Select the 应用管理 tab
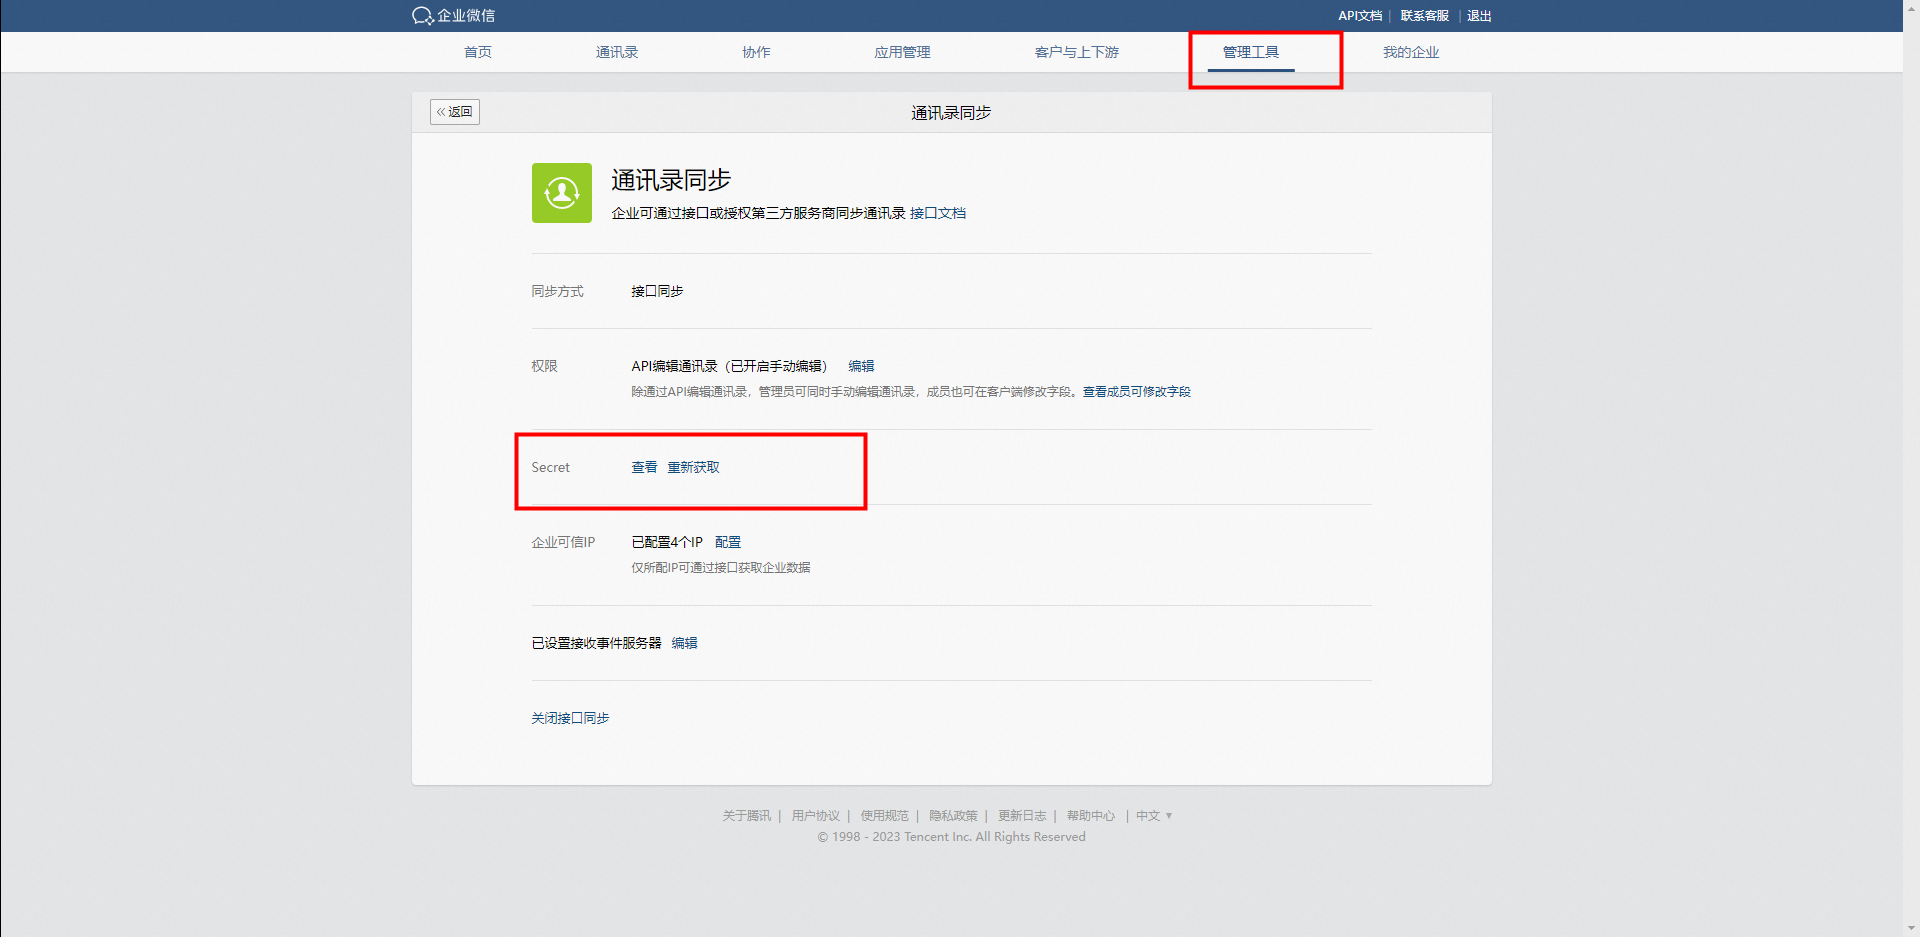Screen dimensions: 1920x937 tap(902, 52)
